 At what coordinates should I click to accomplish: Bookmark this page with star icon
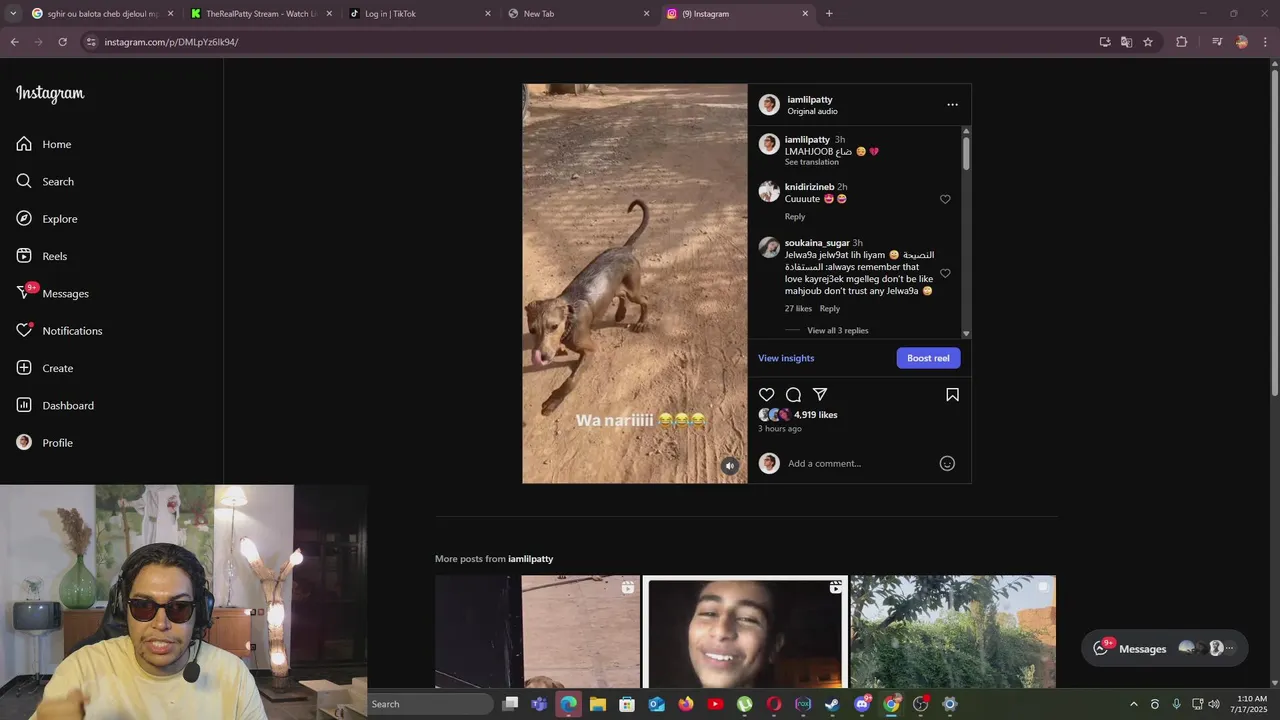point(1148,42)
